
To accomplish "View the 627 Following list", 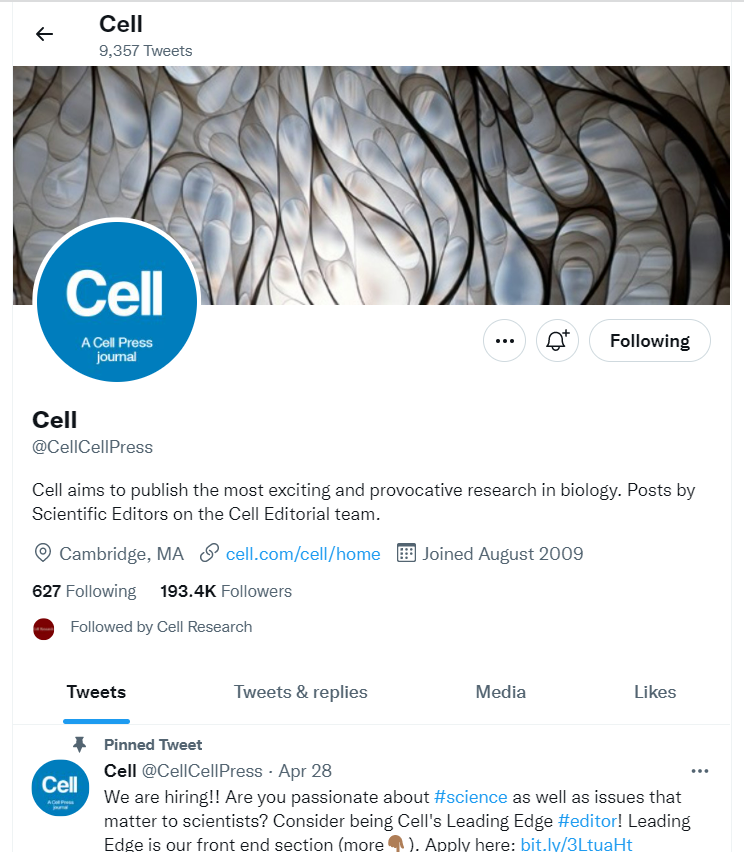I will coord(84,591).
